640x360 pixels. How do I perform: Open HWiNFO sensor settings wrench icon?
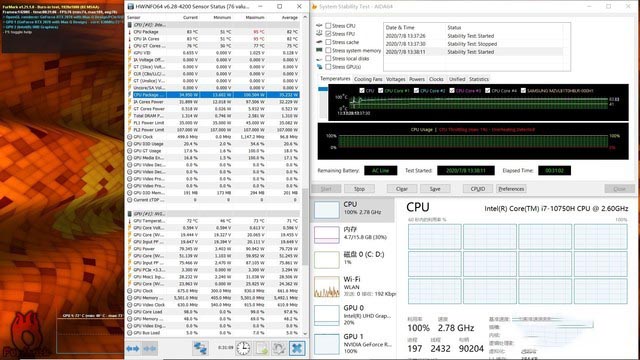(x=279, y=348)
